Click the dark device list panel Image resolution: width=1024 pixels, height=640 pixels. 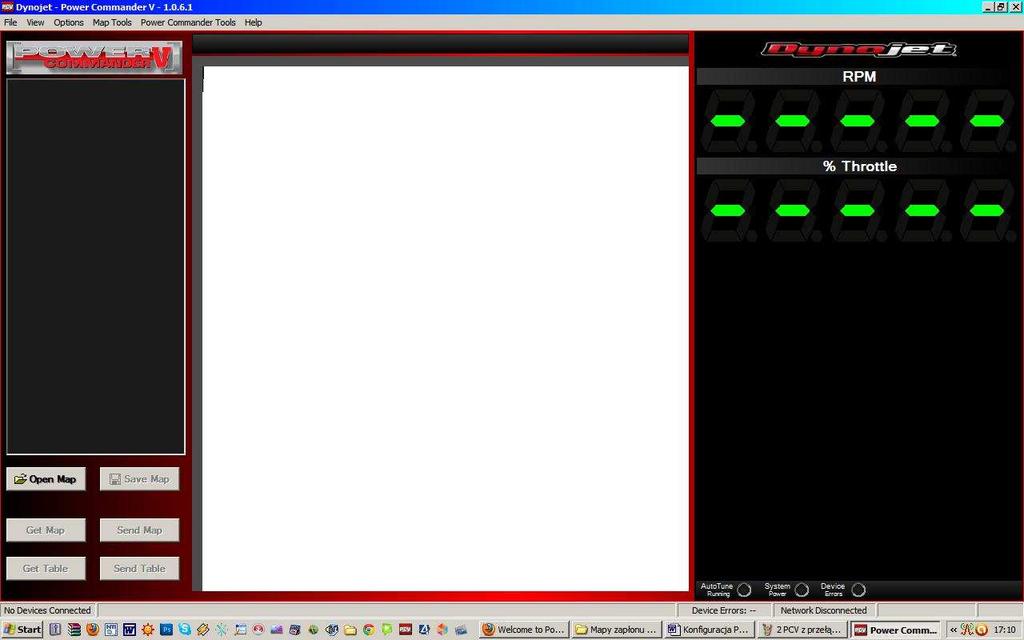click(95, 266)
